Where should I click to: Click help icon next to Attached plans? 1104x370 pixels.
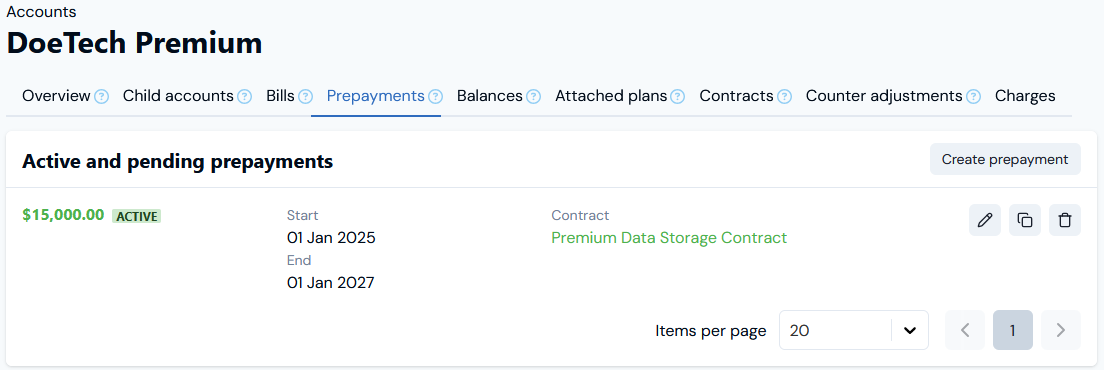(x=677, y=96)
